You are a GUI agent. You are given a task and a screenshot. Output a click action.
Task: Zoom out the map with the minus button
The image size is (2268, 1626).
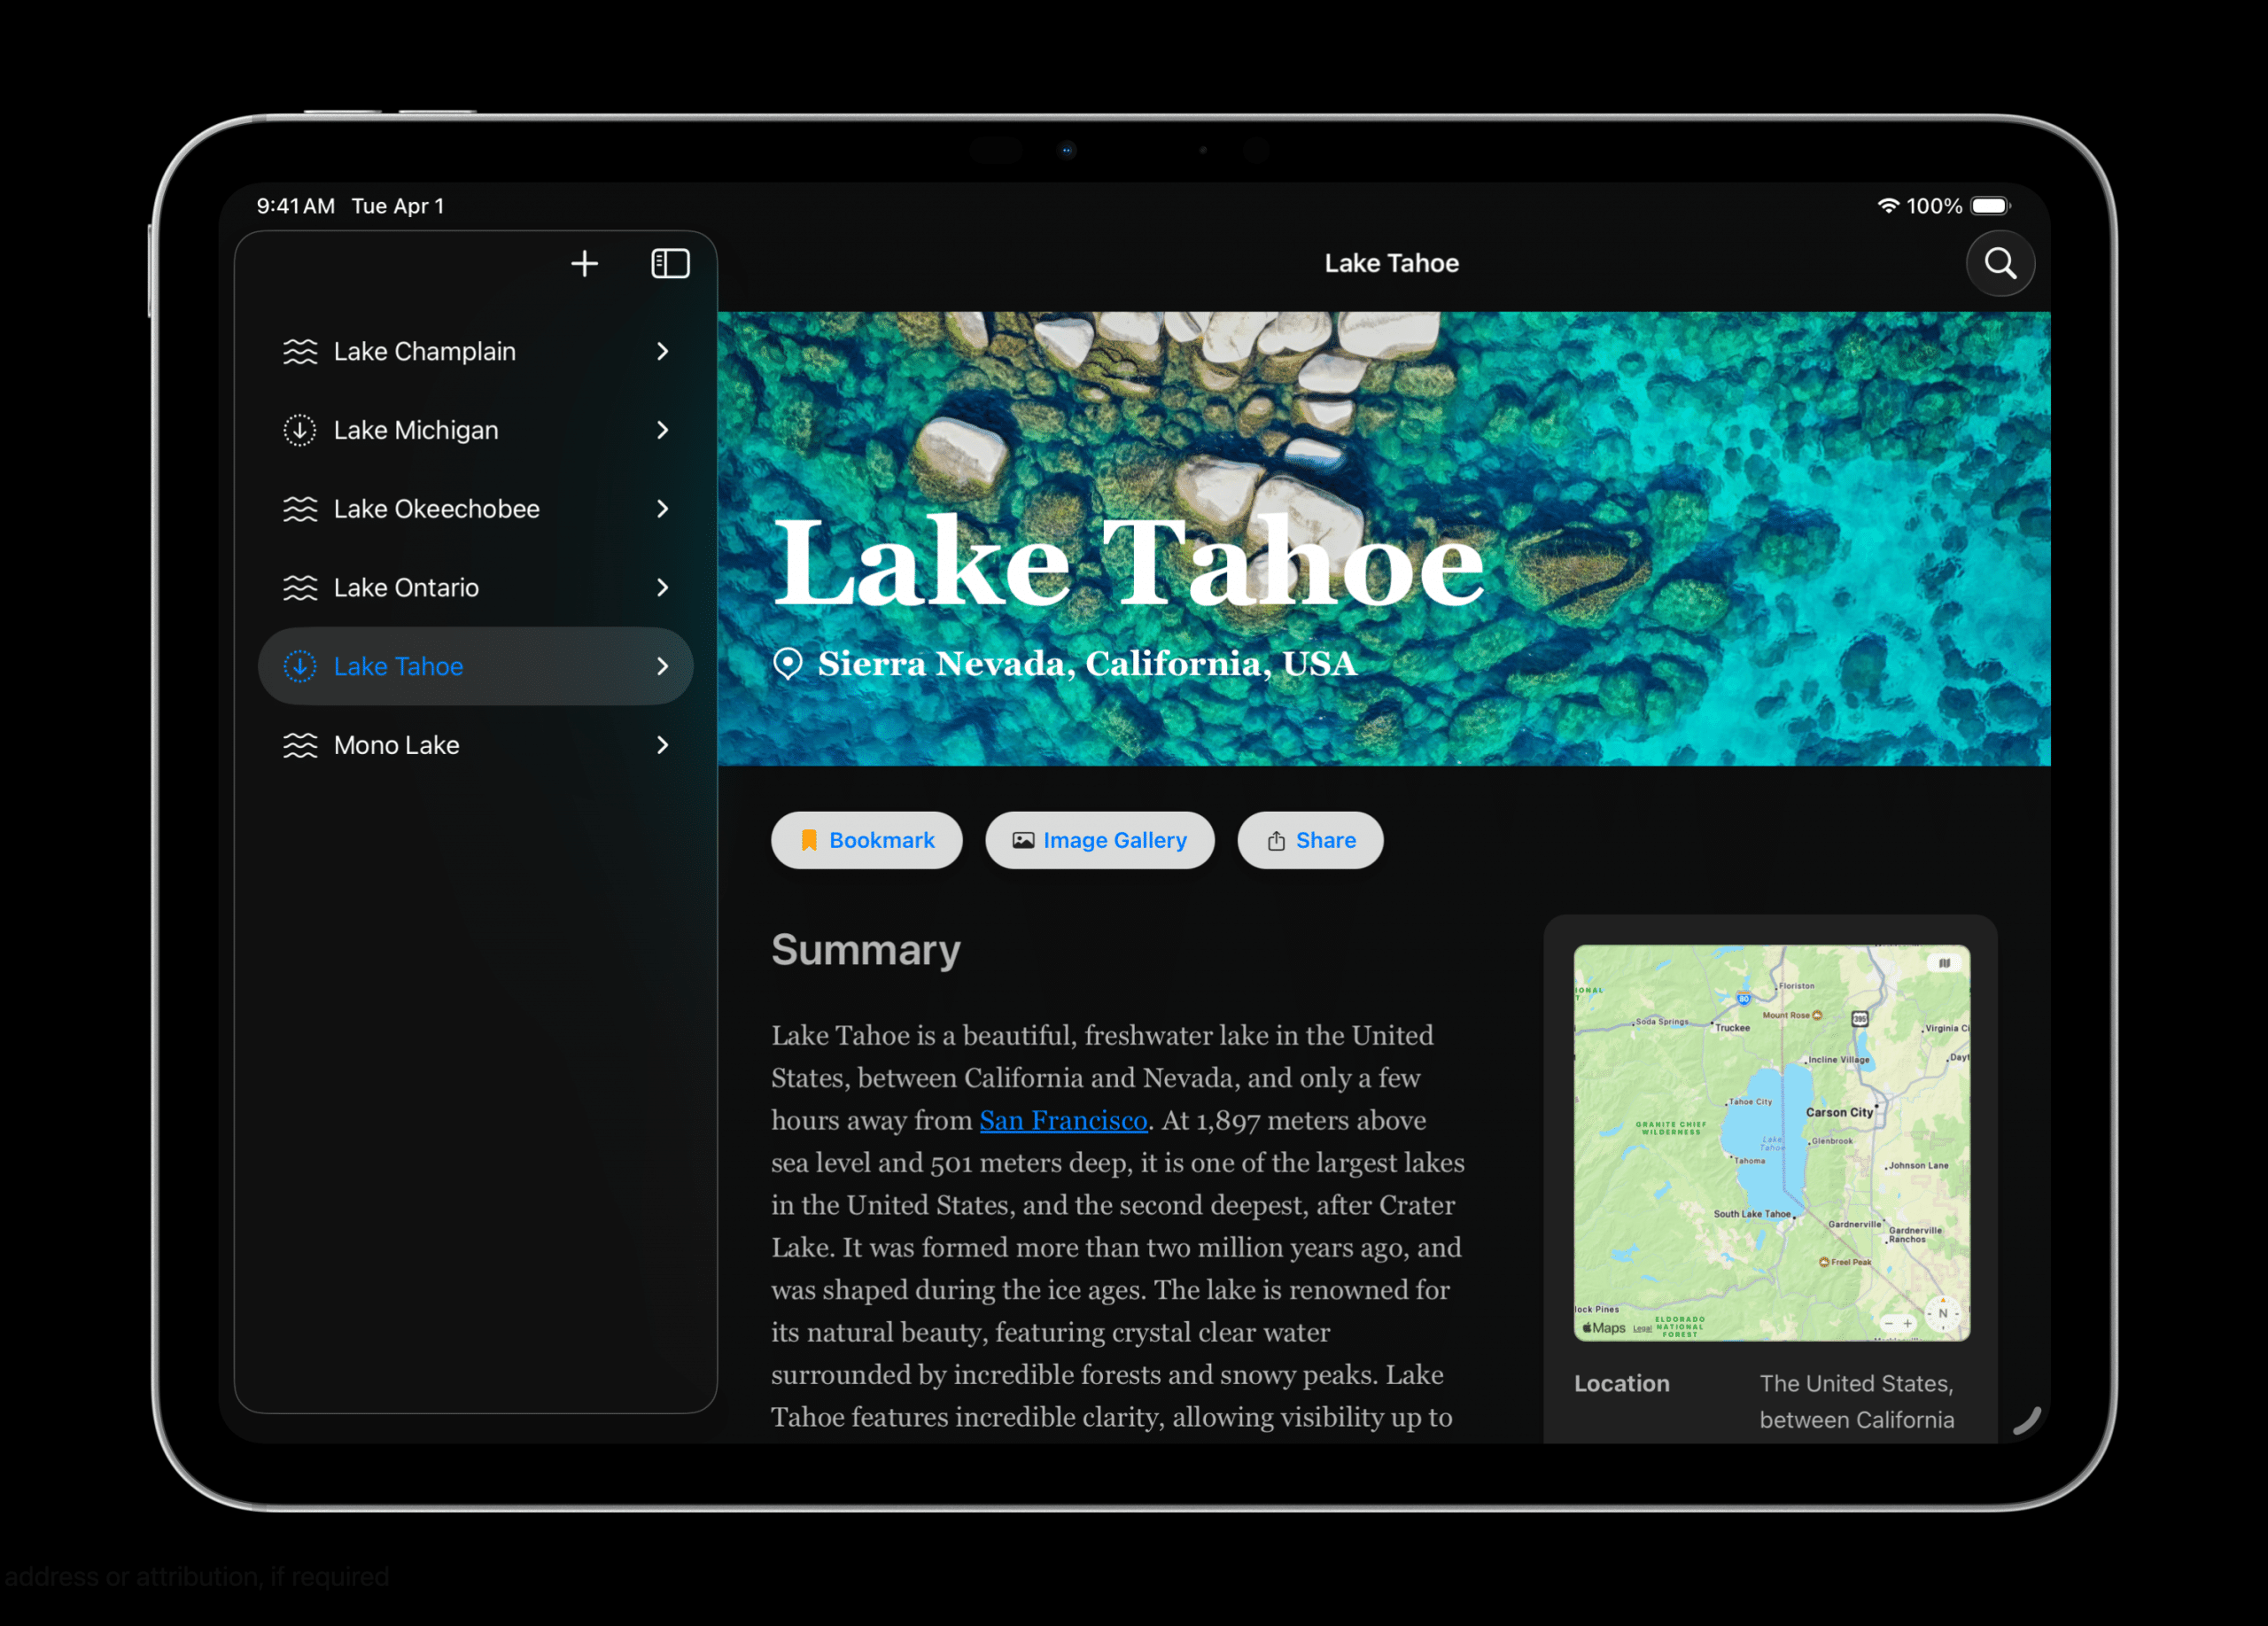pyautogui.click(x=1888, y=1323)
